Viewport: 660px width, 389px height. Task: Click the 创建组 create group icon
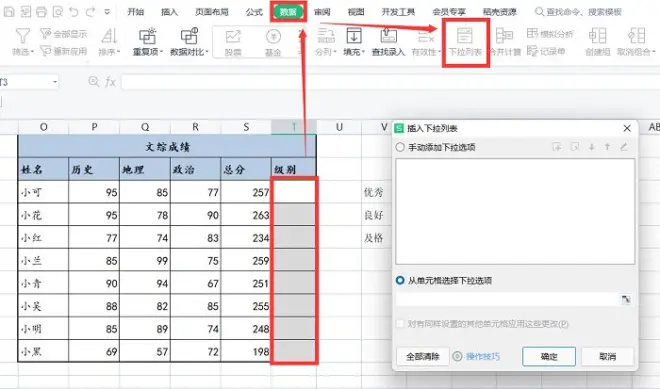597,36
